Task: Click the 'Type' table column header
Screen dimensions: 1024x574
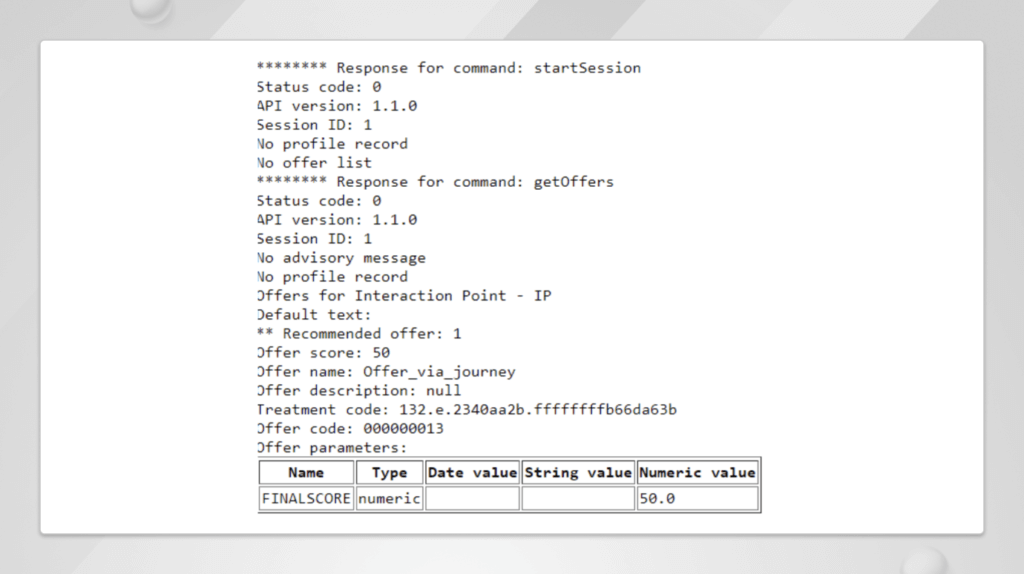Action: pyautogui.click(x=389, y=473)
